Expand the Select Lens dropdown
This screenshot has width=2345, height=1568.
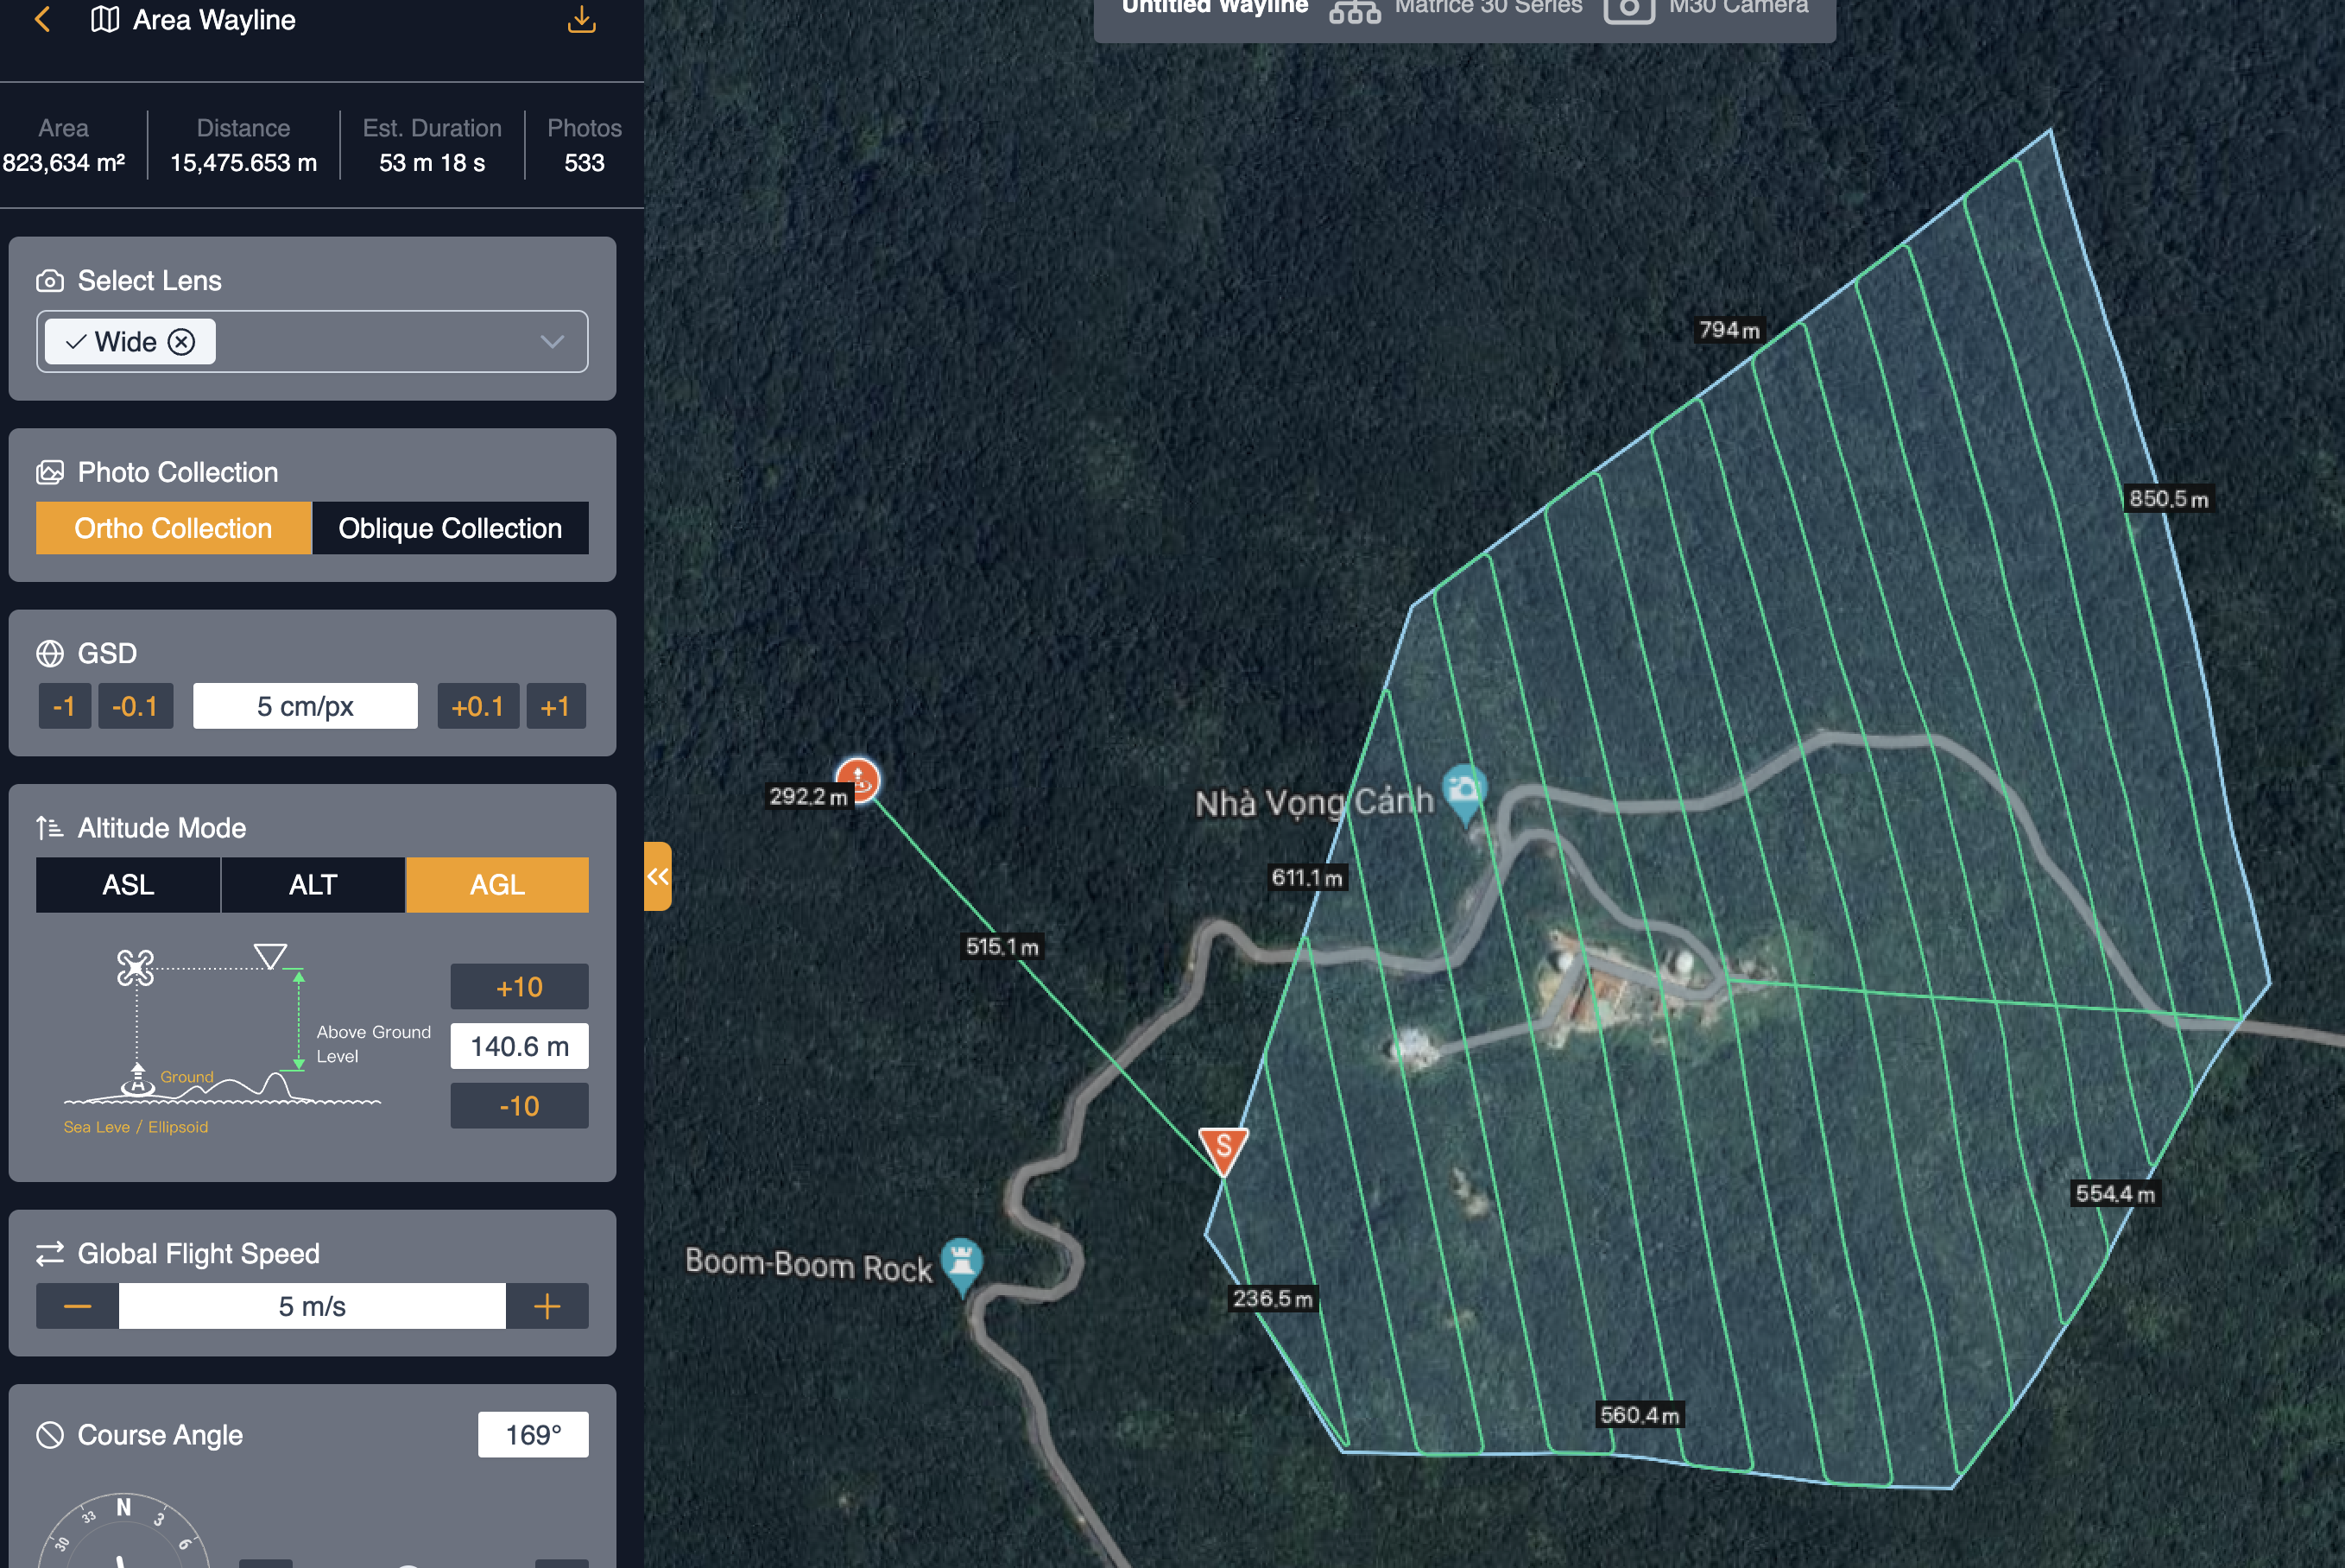coord(552,342)
